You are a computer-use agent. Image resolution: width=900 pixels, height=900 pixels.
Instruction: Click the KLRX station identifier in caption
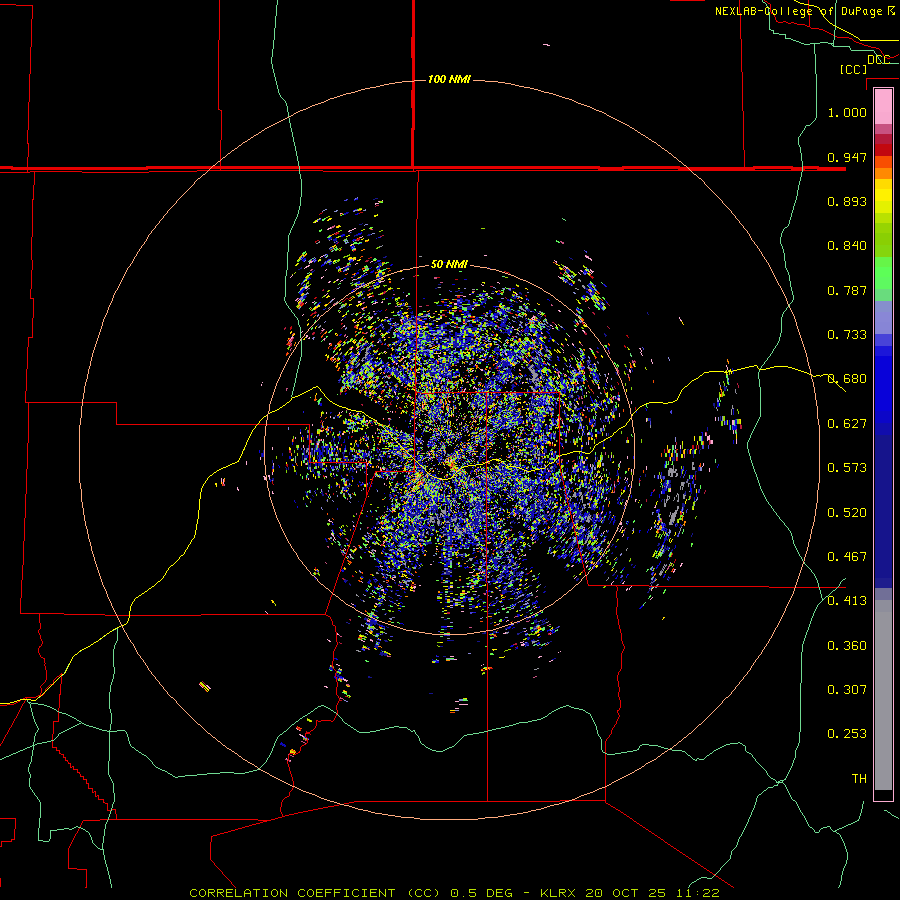coord(558,893)
